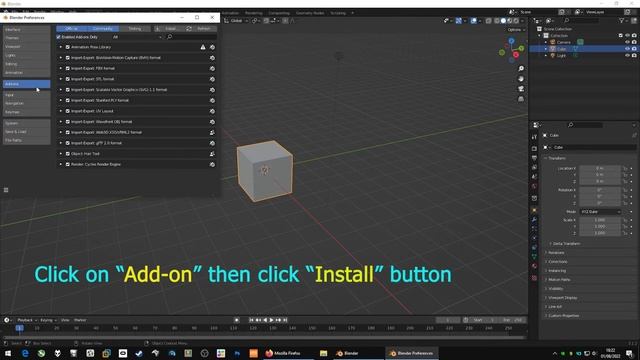Expand the Animation: Pose Library add-on details
640x360 pixels.
61,47
